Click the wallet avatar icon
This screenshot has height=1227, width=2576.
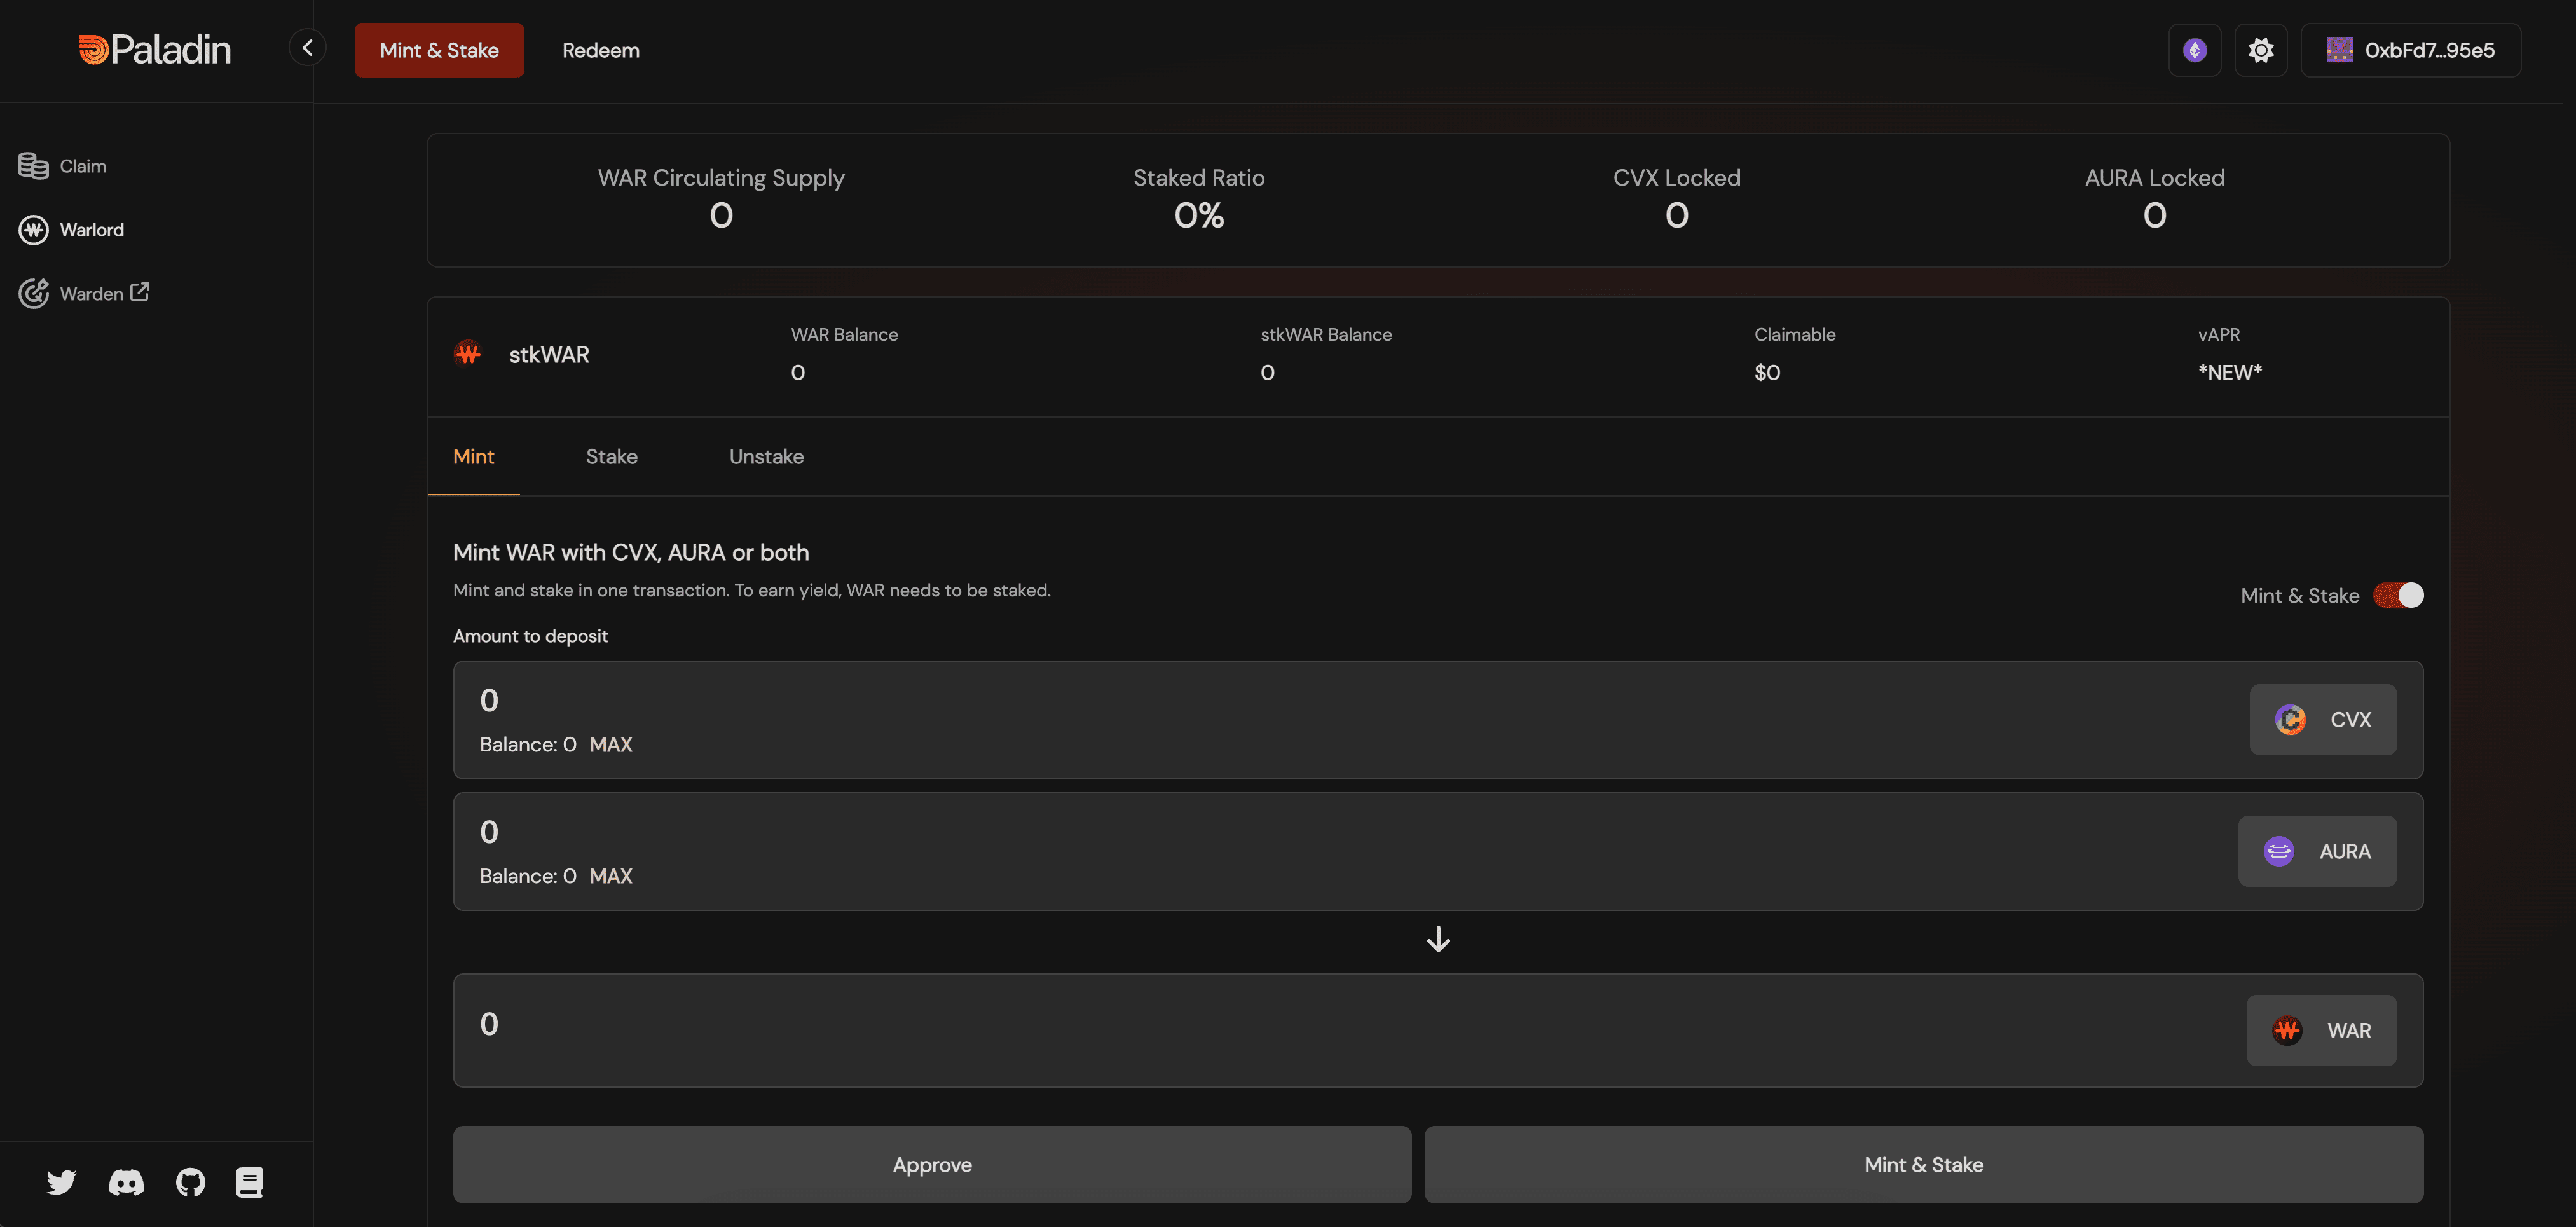pyautogui.click(x=2339, y=50)
